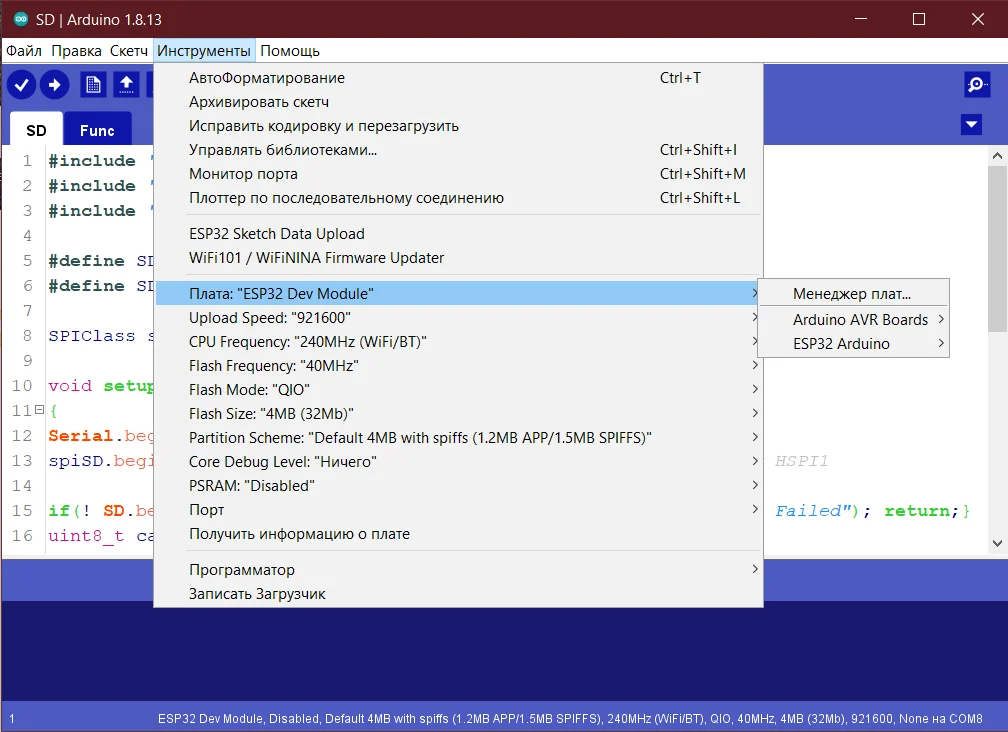1008x732 pixels.
Task: Click the editor scrollbar up arrow
Action: pyautogui.click(x=997, y=156)
